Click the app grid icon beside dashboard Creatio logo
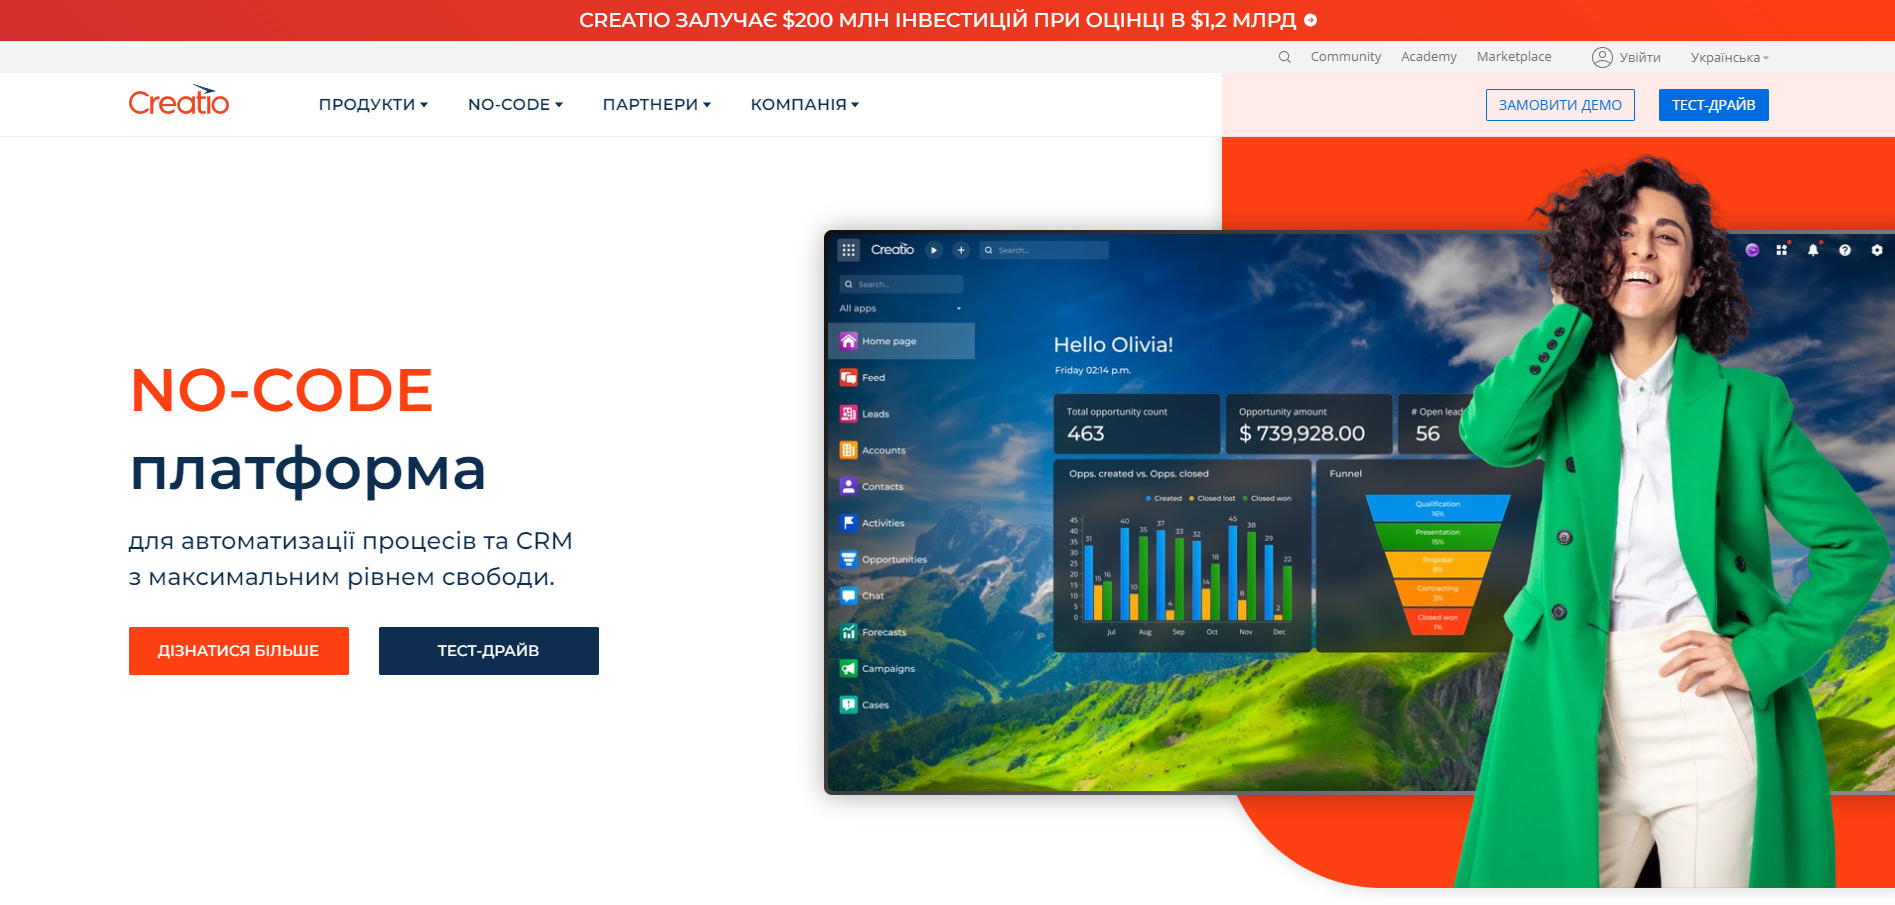 pyautogui.click(x=848, y=250)
